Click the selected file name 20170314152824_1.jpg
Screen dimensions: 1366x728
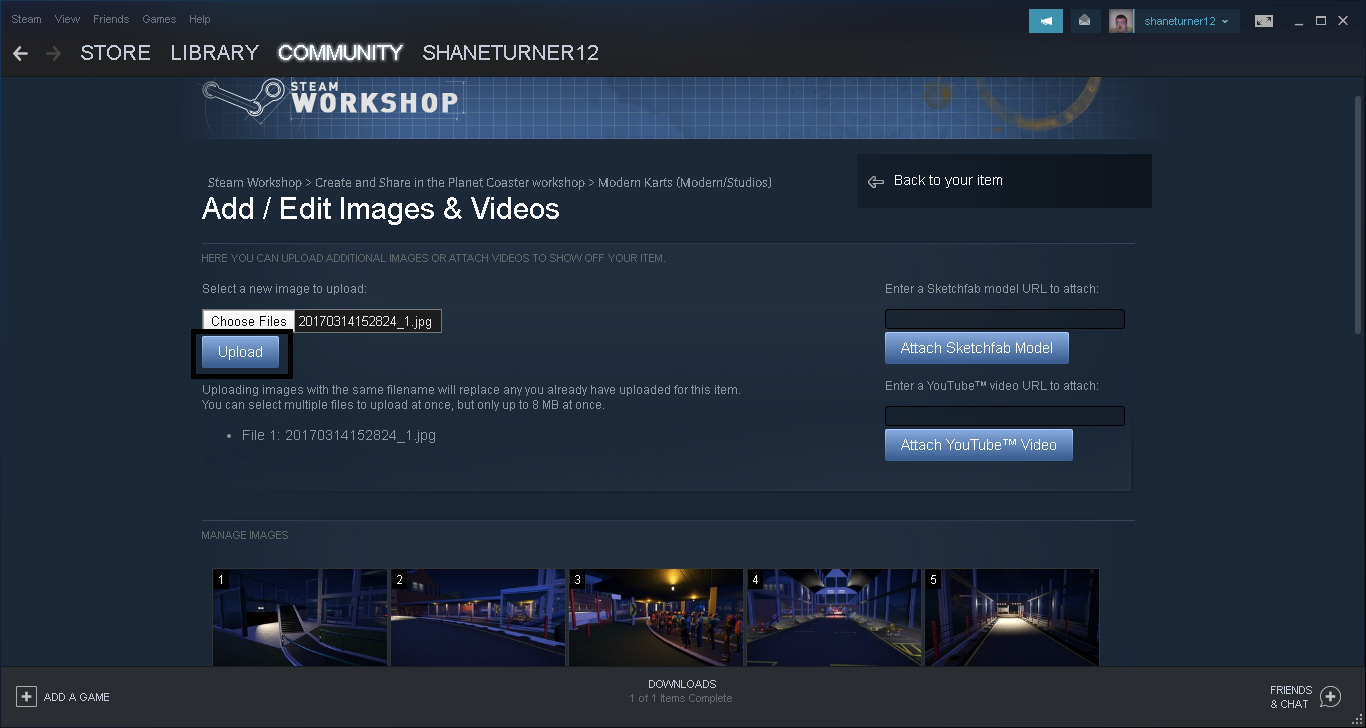[365, 321]
